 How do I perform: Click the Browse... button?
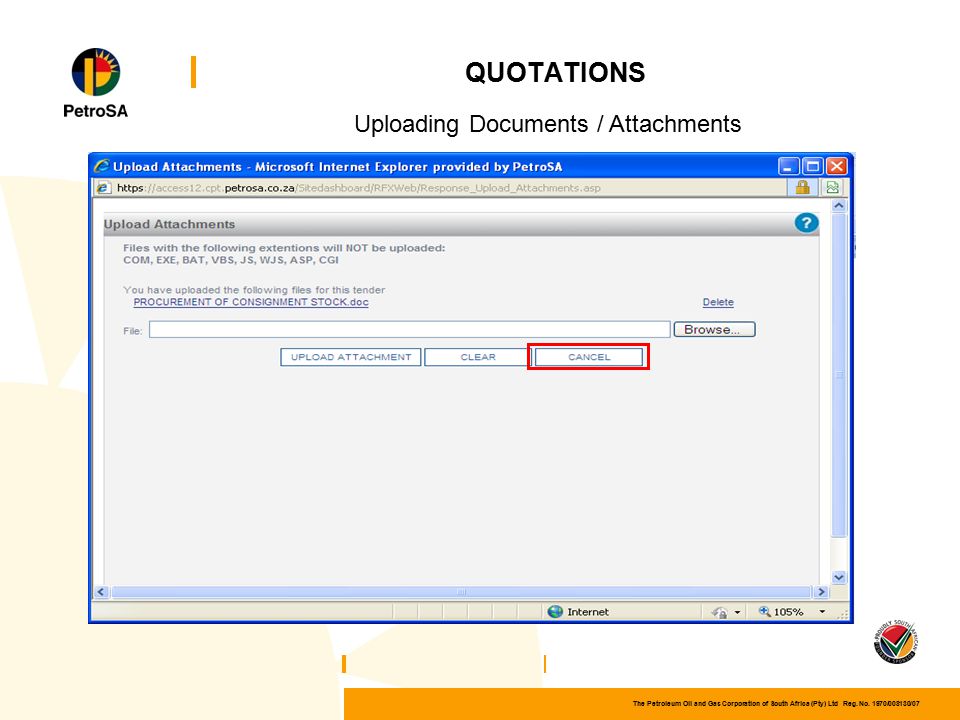click(x=714, y=329)
